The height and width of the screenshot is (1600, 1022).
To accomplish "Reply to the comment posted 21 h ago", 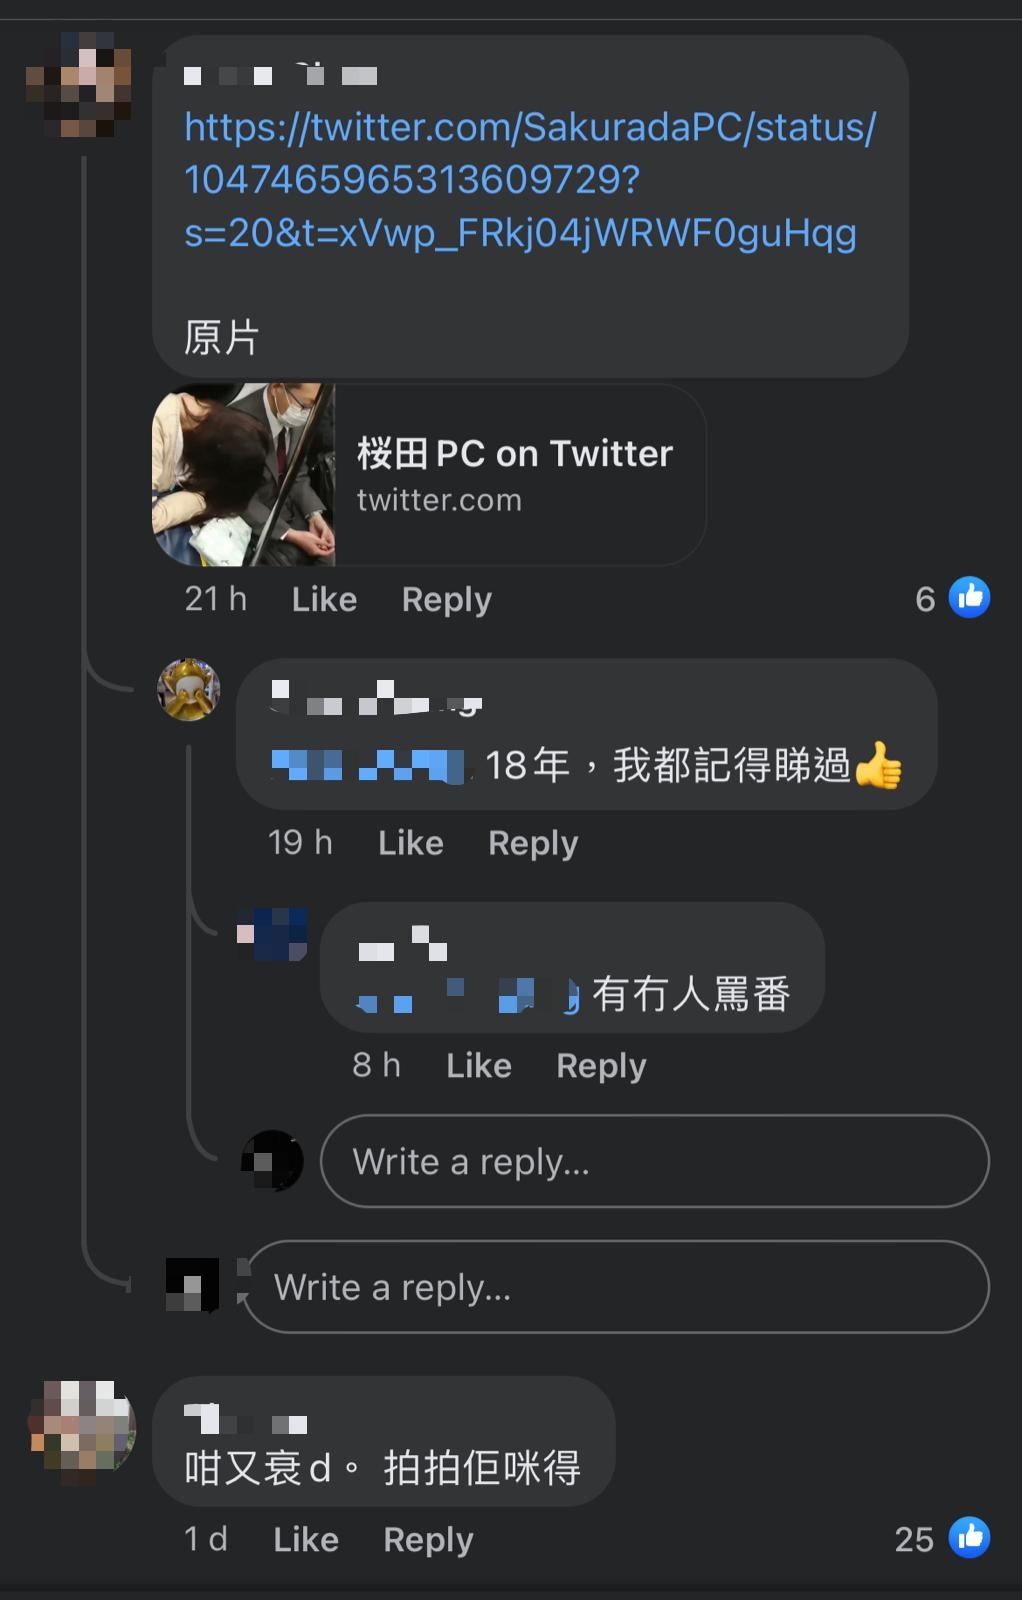I will coord(446,599).
